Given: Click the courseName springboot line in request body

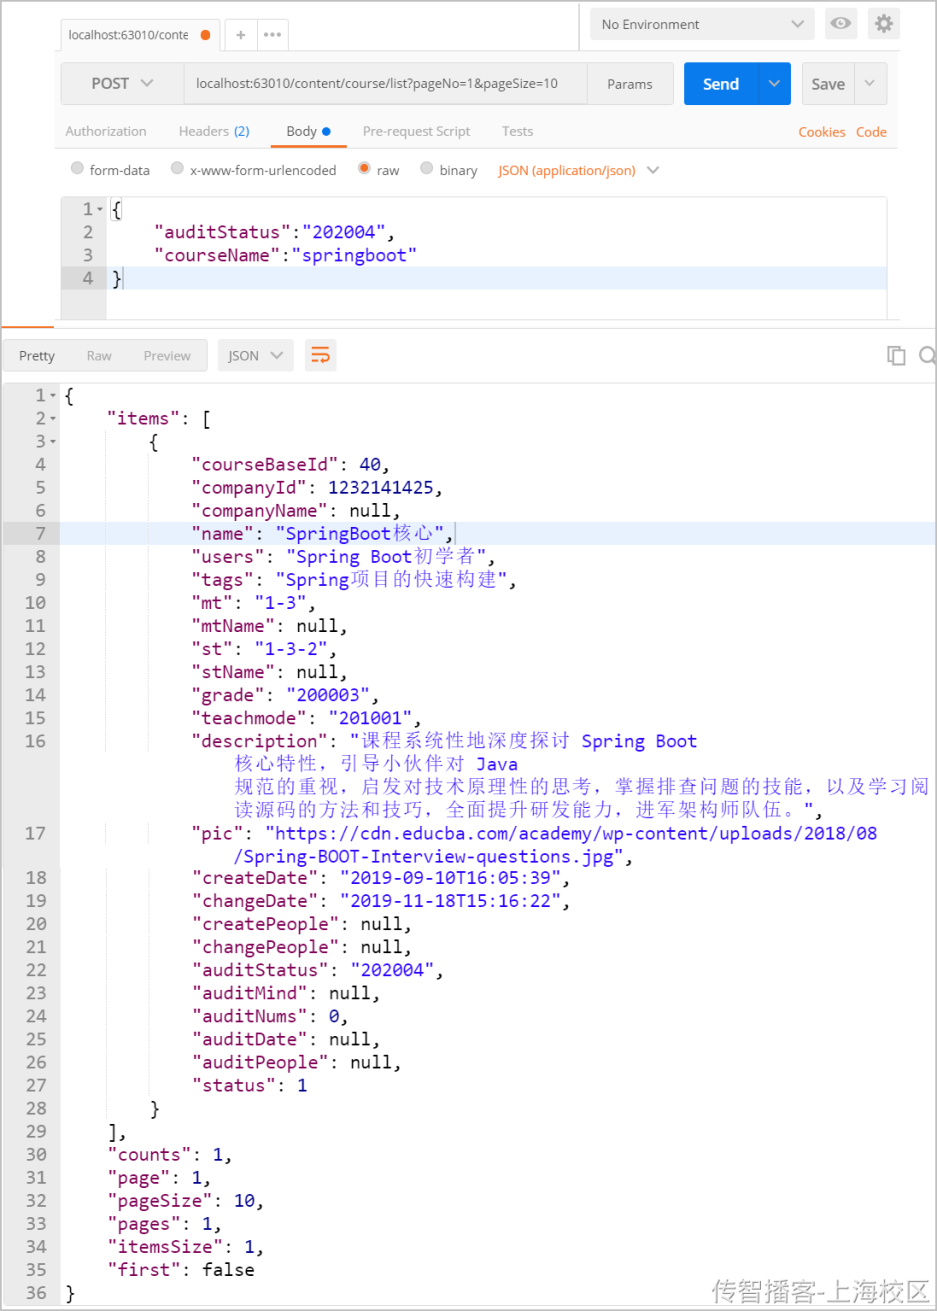Looking at the screenshot, I should coord(285,255).
